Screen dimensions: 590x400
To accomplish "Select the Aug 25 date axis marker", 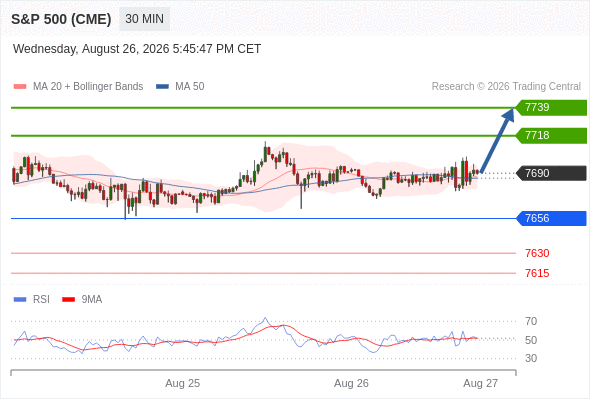I will pos(182,383).
